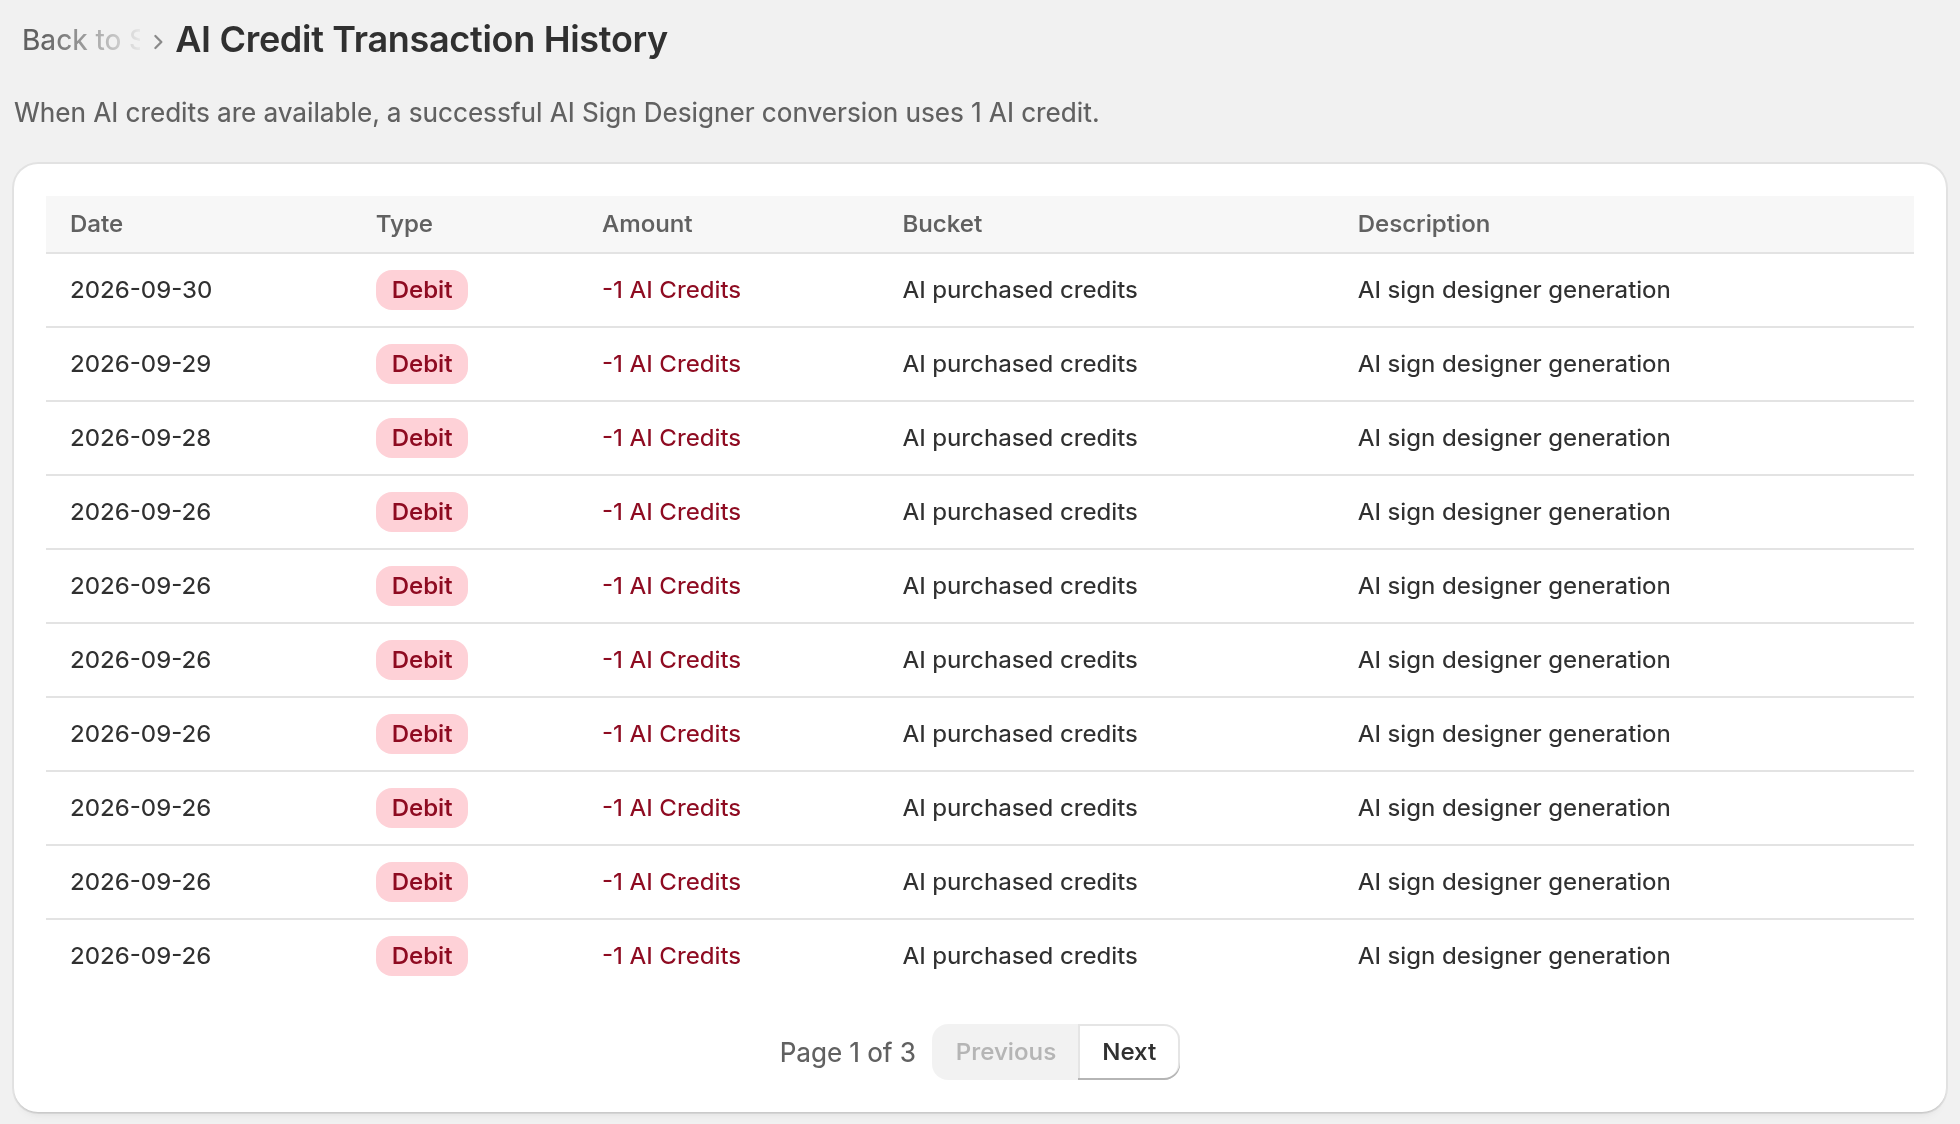The width and height of the screenshot is (1960, 1124).
Task: Click the Page 1 of 3 indicator
Action: point(847,1052)
